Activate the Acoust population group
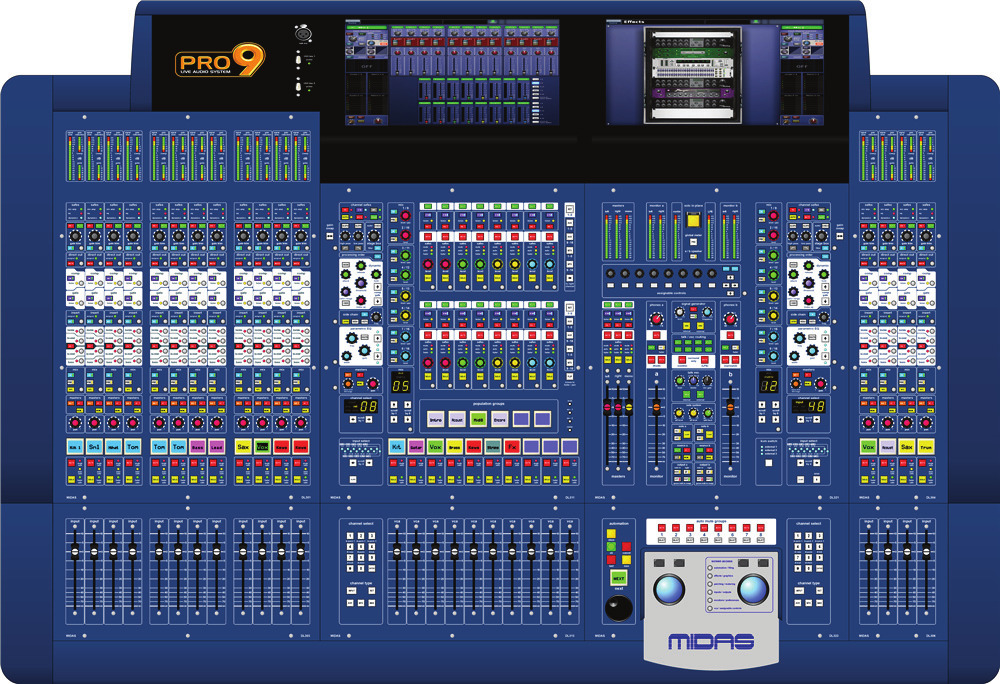This screenshot has height=684, width=1000. click(x=457, y=419)
